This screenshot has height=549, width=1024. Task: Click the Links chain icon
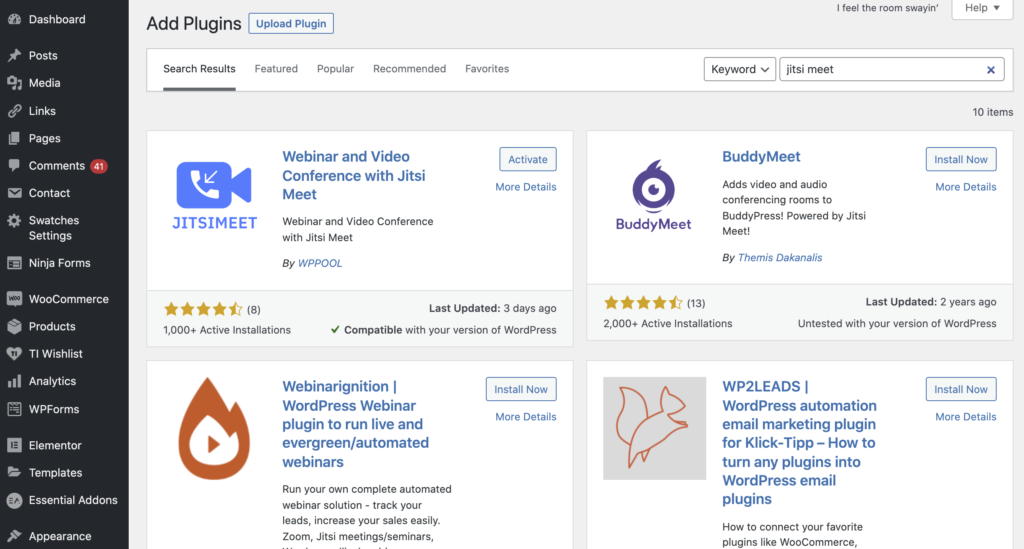coord(14,111)
